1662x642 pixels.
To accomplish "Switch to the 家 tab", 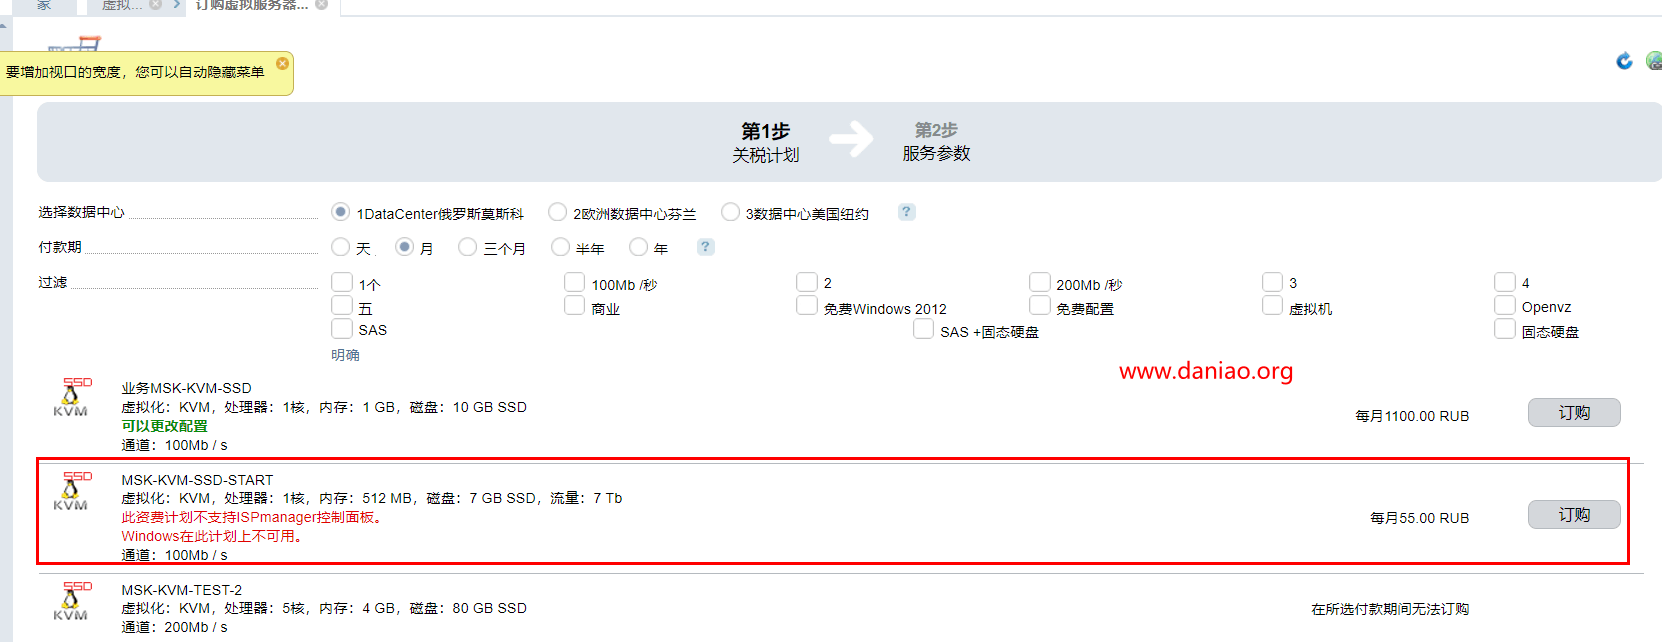I will point(44,5).
